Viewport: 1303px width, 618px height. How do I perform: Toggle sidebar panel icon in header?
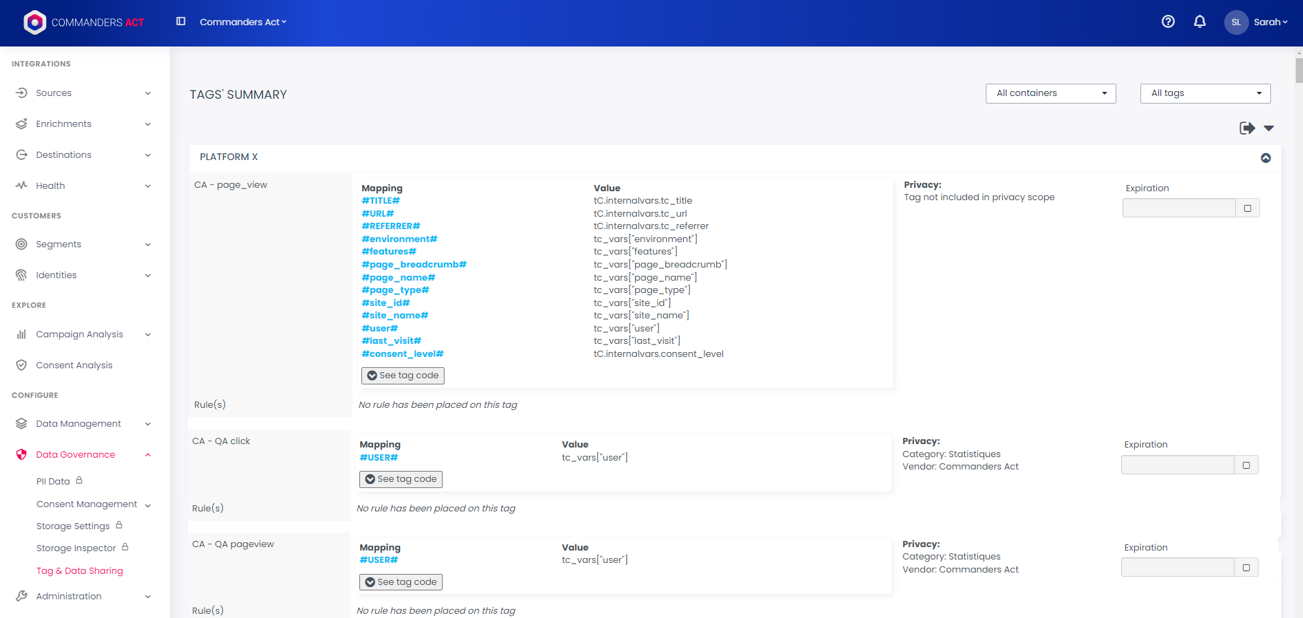(181, 21)
